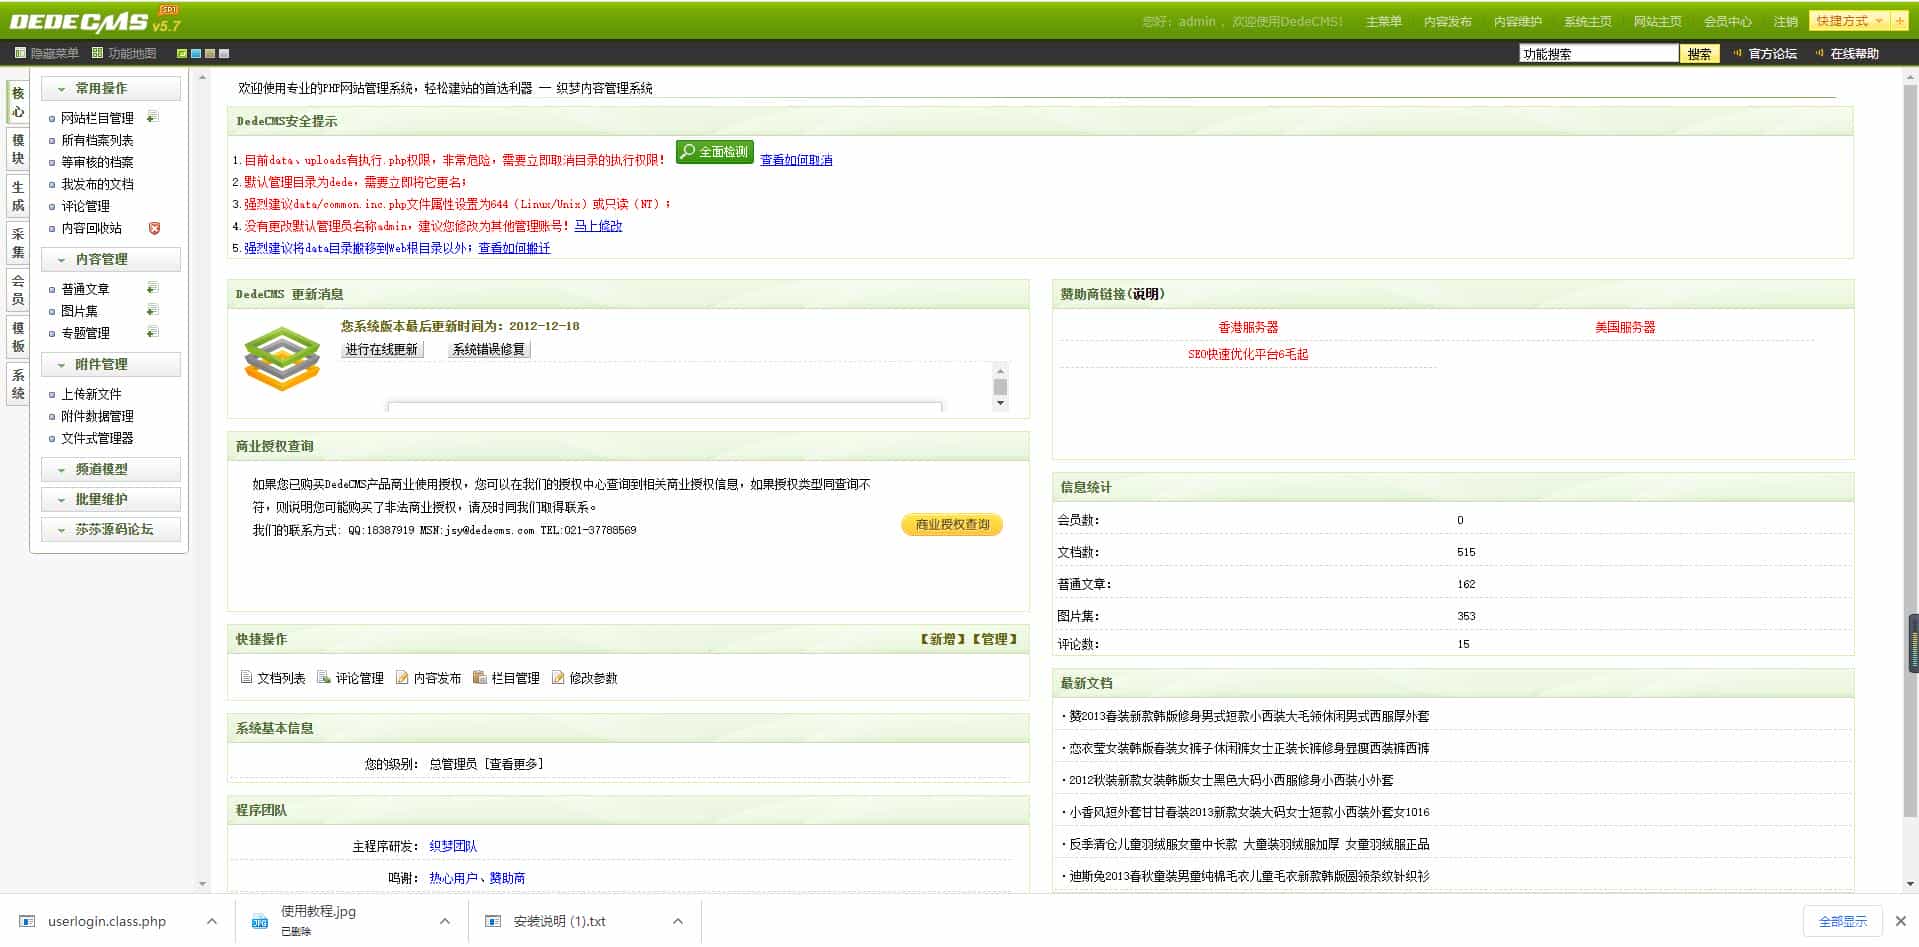
Task: Open options for 使用教程.jpg download
Action: pos(445,921)
